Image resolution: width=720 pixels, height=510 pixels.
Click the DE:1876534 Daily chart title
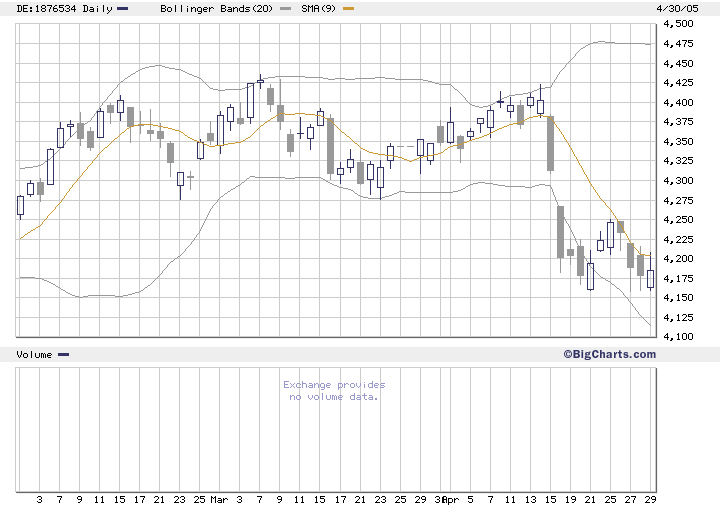pos(64,9)
